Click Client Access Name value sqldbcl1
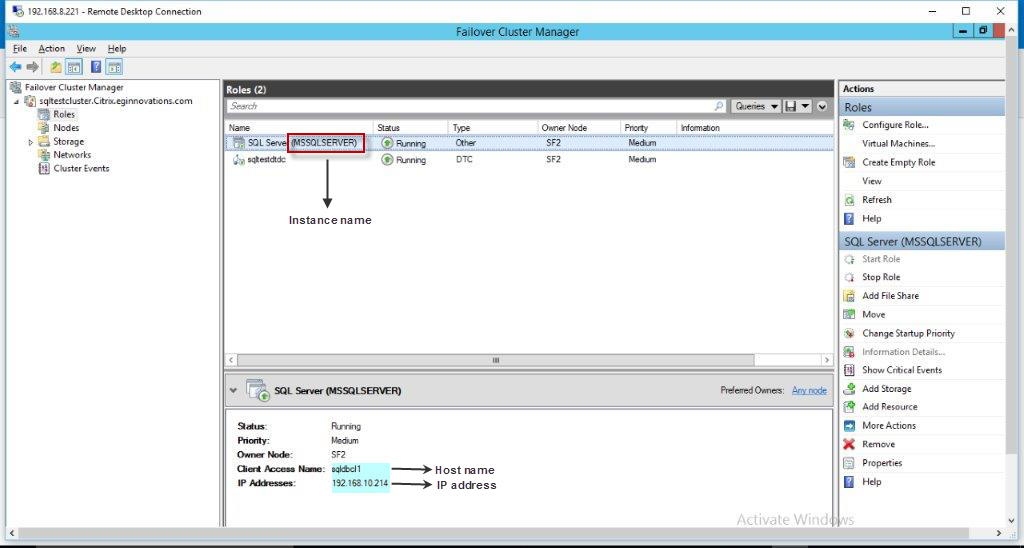The image size is (1024, 548). click(346, 469)
